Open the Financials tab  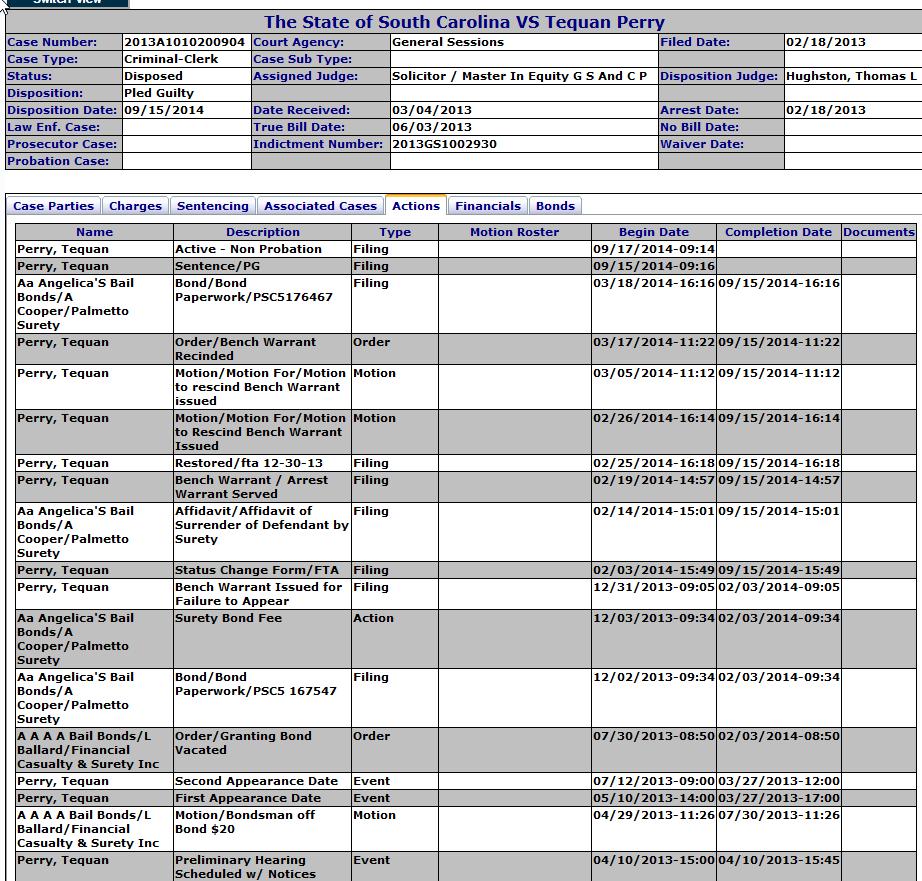click(488, 206)
